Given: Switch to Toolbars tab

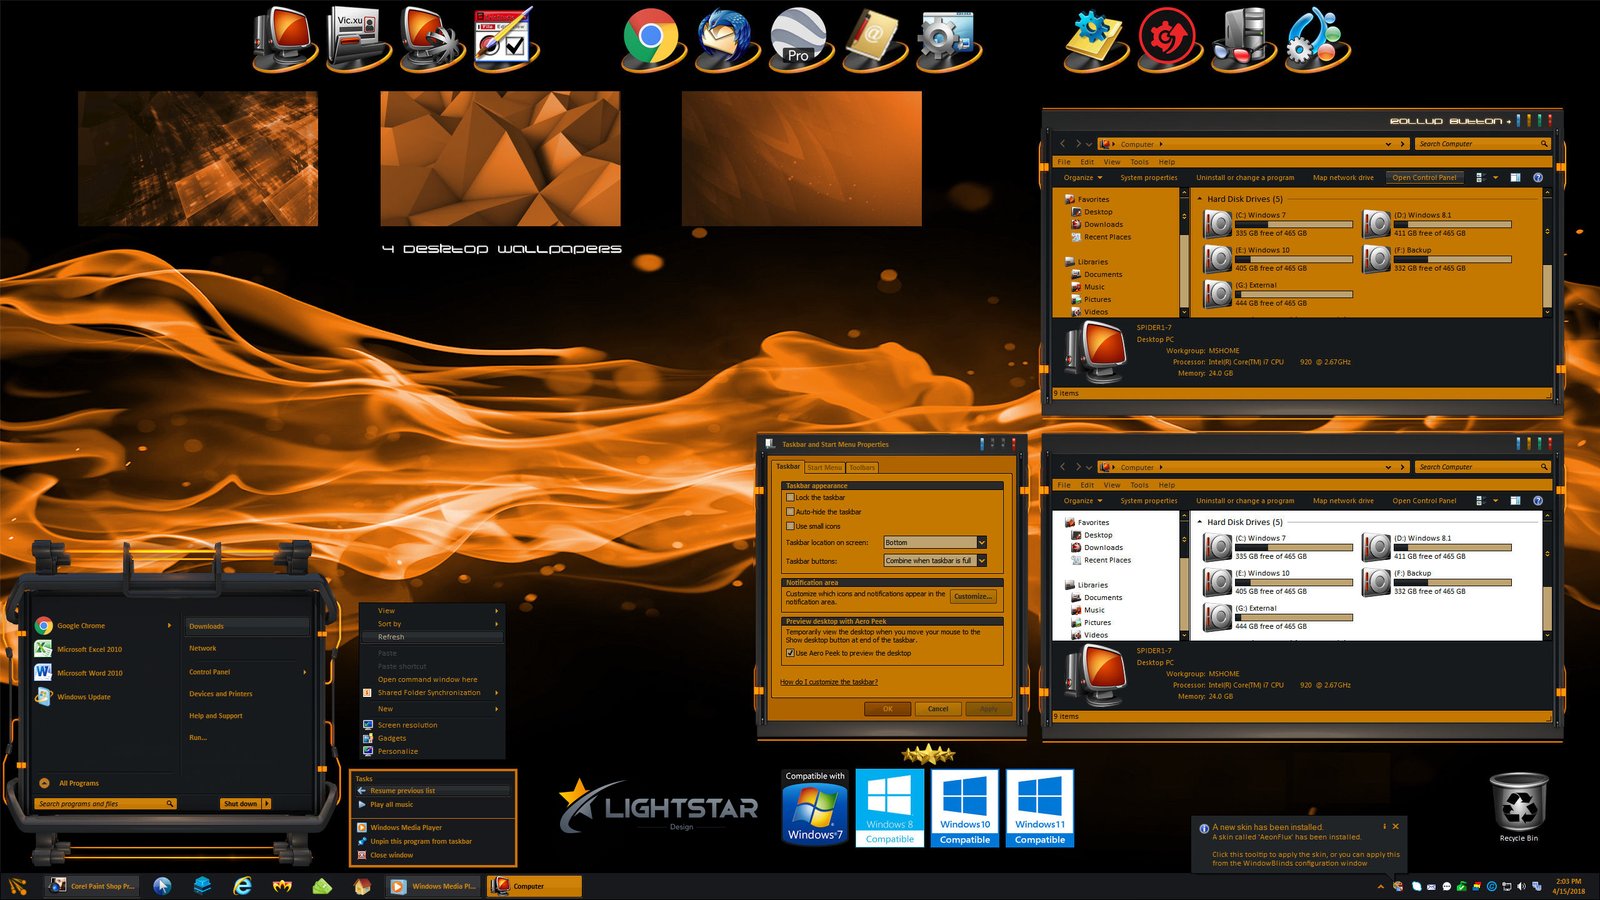Looking at the screenshot, I should pos(862,467).
